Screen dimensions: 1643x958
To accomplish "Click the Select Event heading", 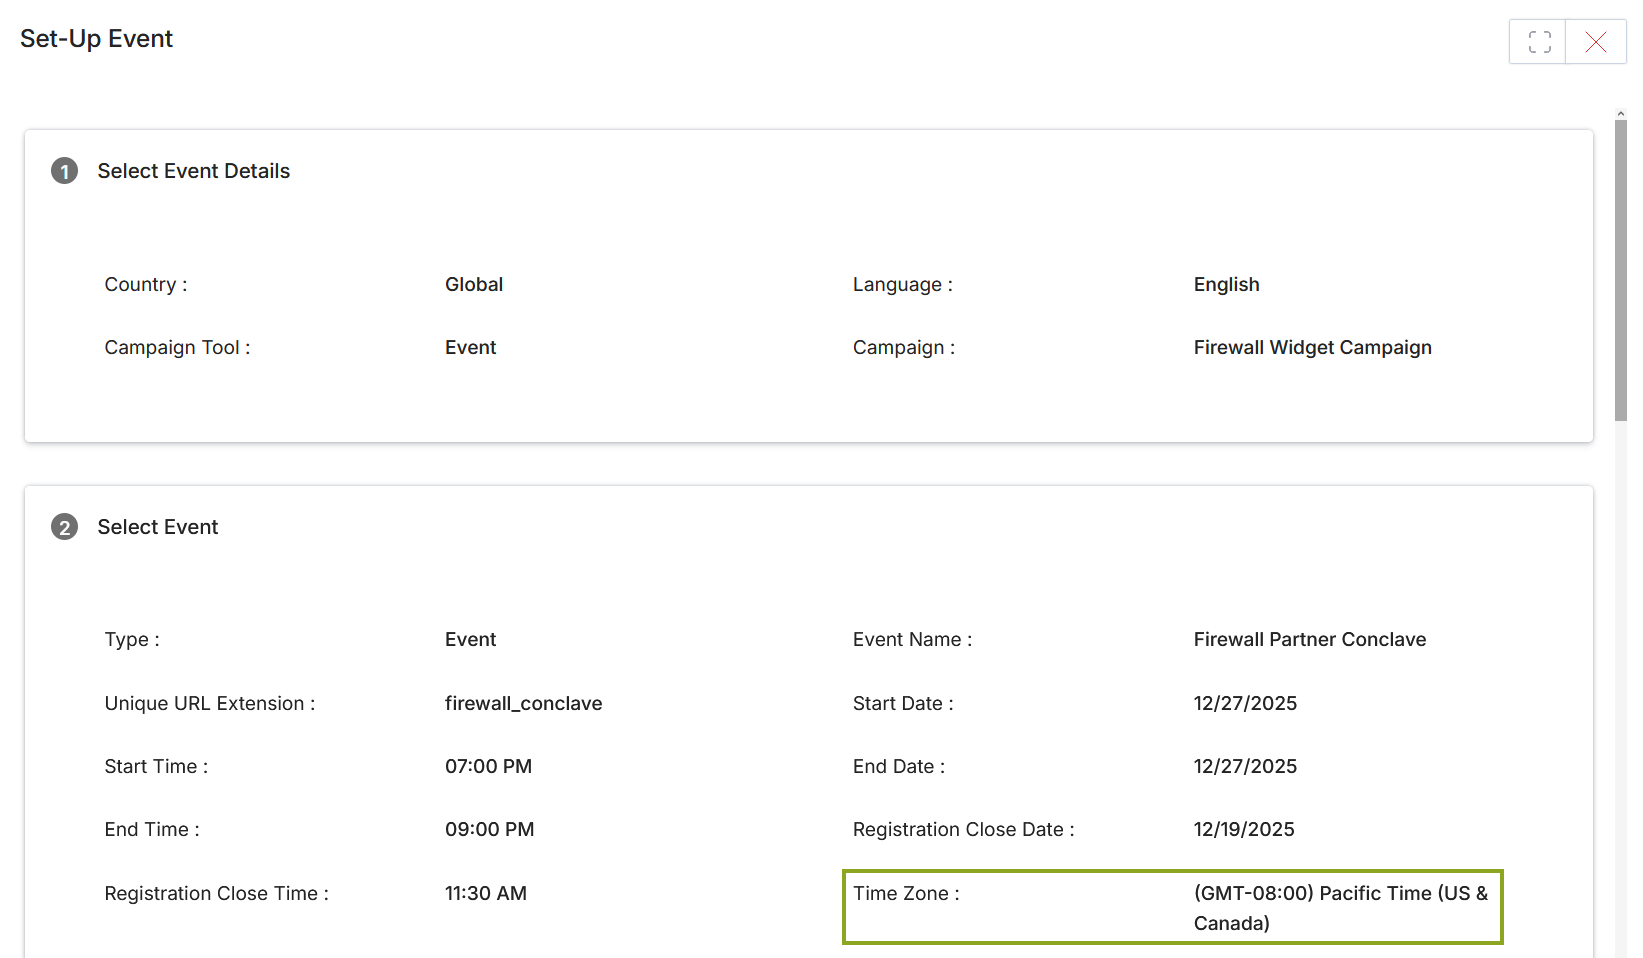I will click(157, 527).
